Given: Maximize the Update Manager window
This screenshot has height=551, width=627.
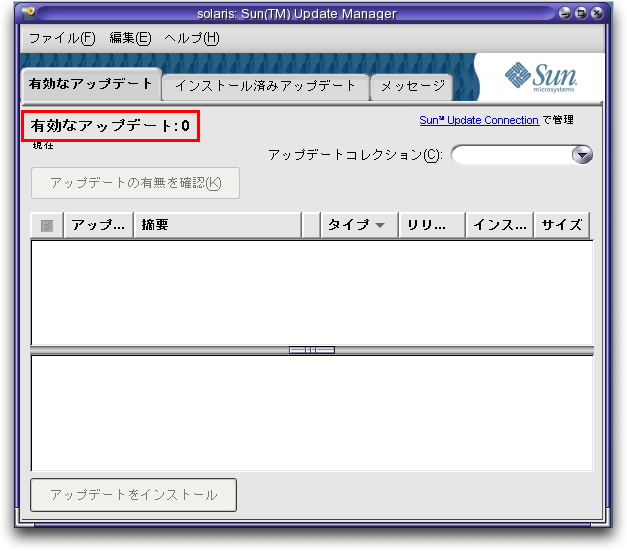Looking at the screenshot, I should [x=581, y=13].
